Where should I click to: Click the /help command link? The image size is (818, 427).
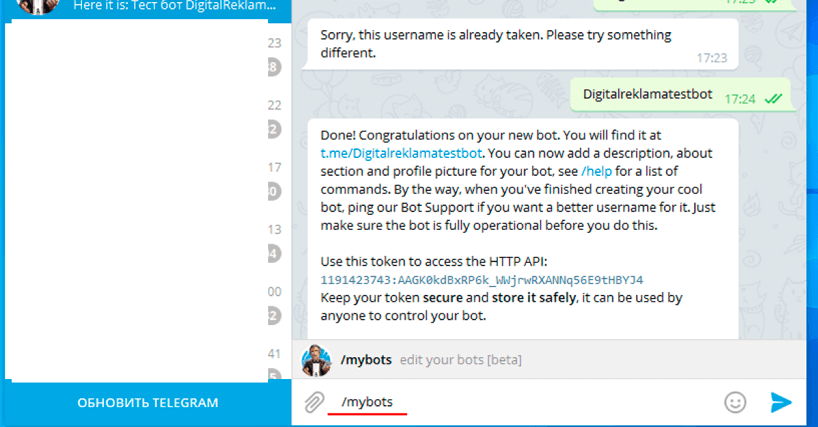[596, 171]
